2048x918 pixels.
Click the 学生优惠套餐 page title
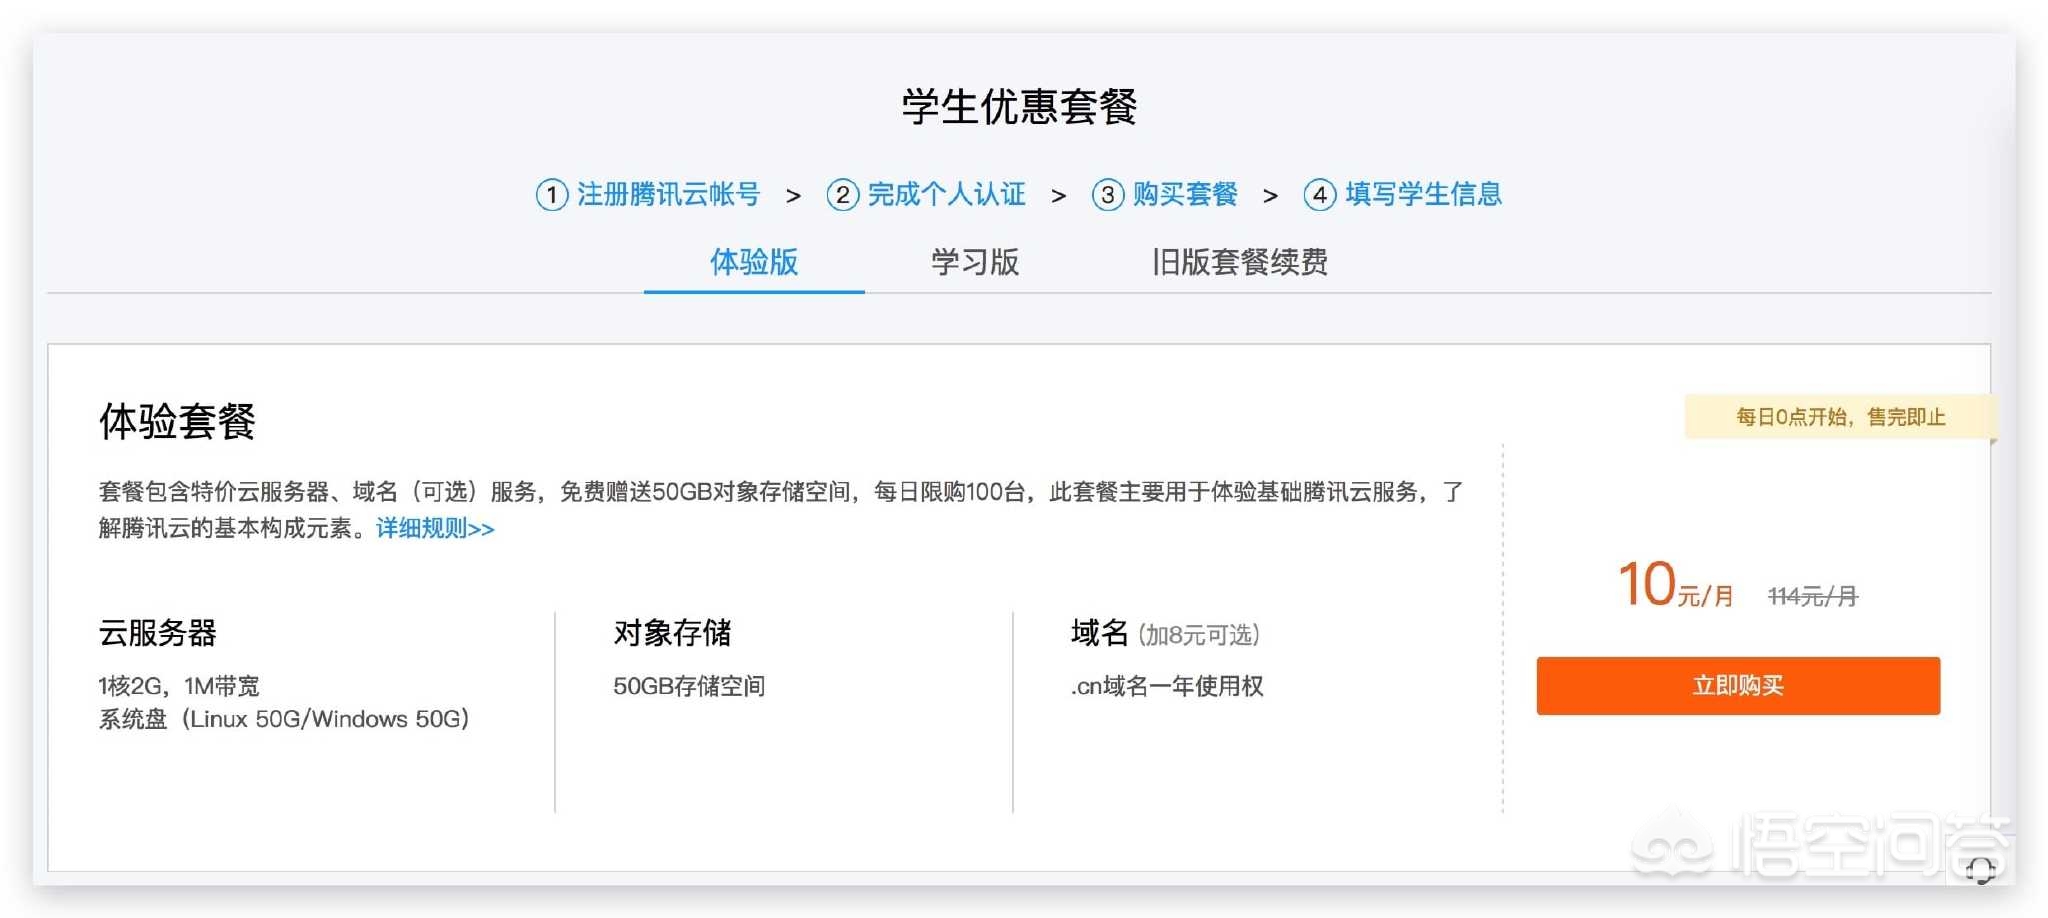[1019, 106]
